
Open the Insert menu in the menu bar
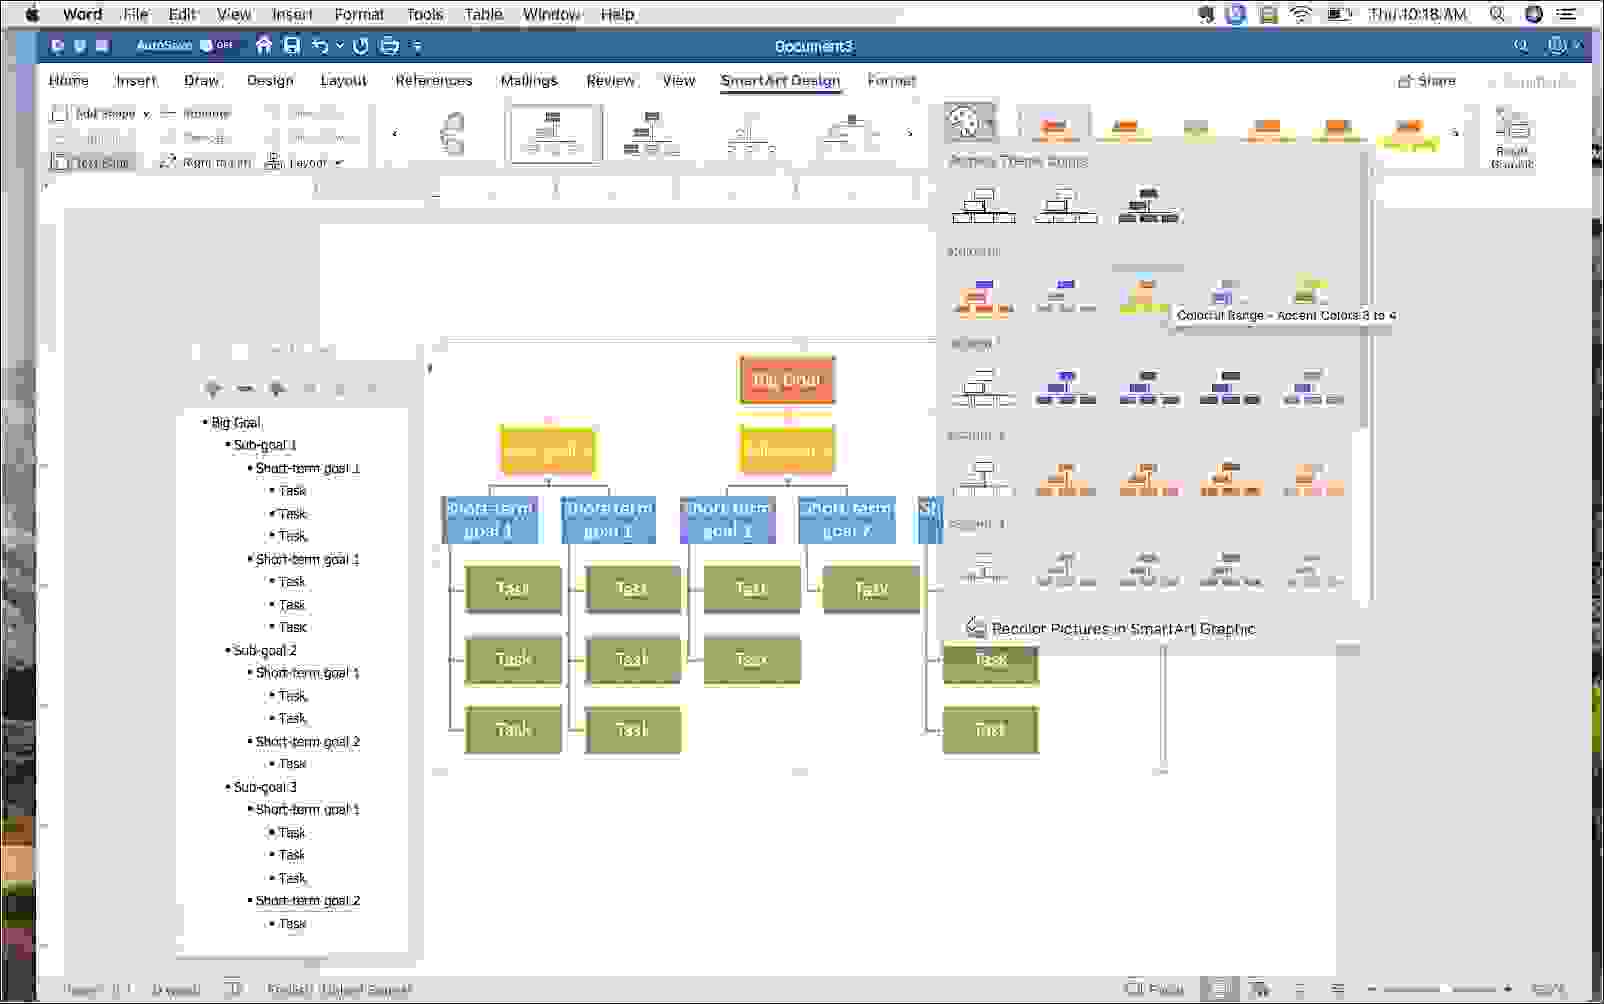click(x=292, y=14)
